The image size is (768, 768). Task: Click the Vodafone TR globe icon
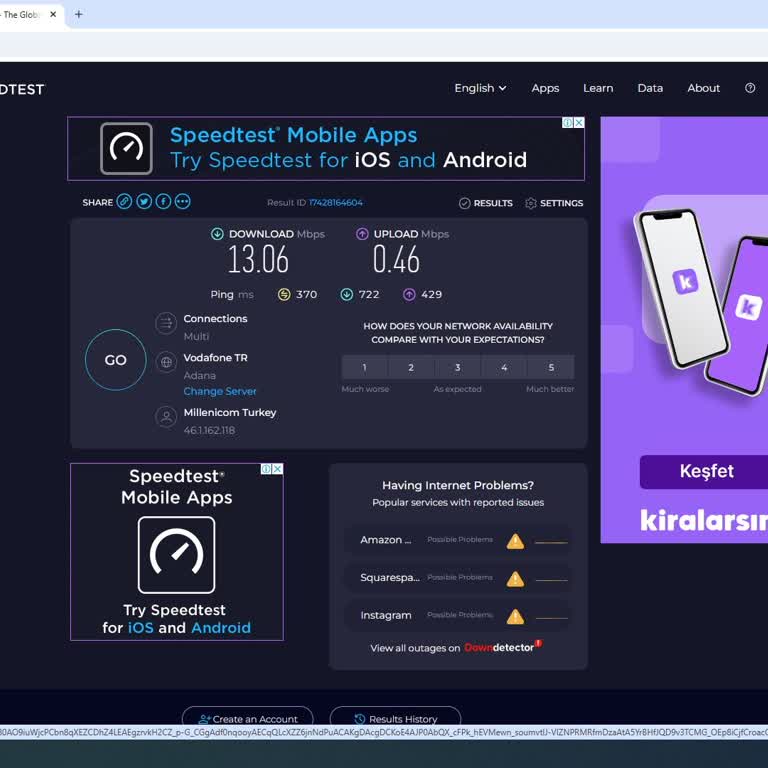[x=166, y=362]
